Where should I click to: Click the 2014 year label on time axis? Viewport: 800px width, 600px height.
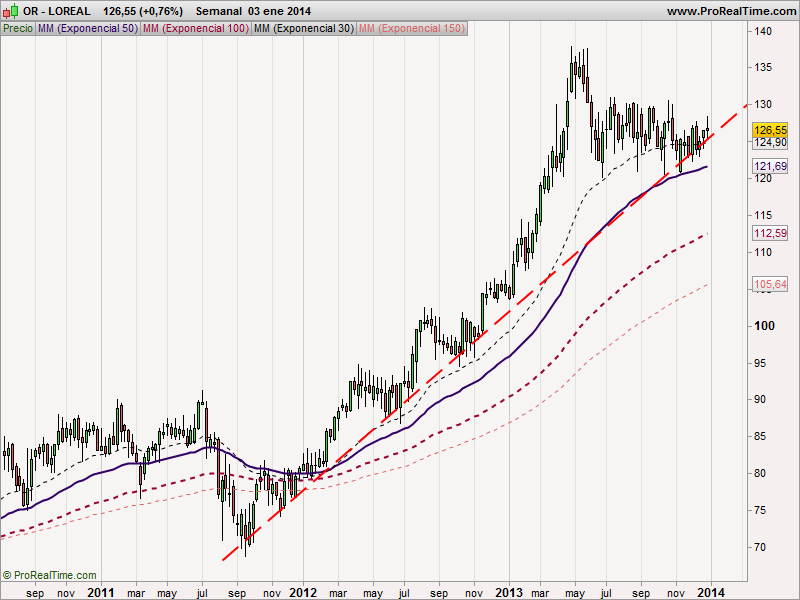point(711,592)
